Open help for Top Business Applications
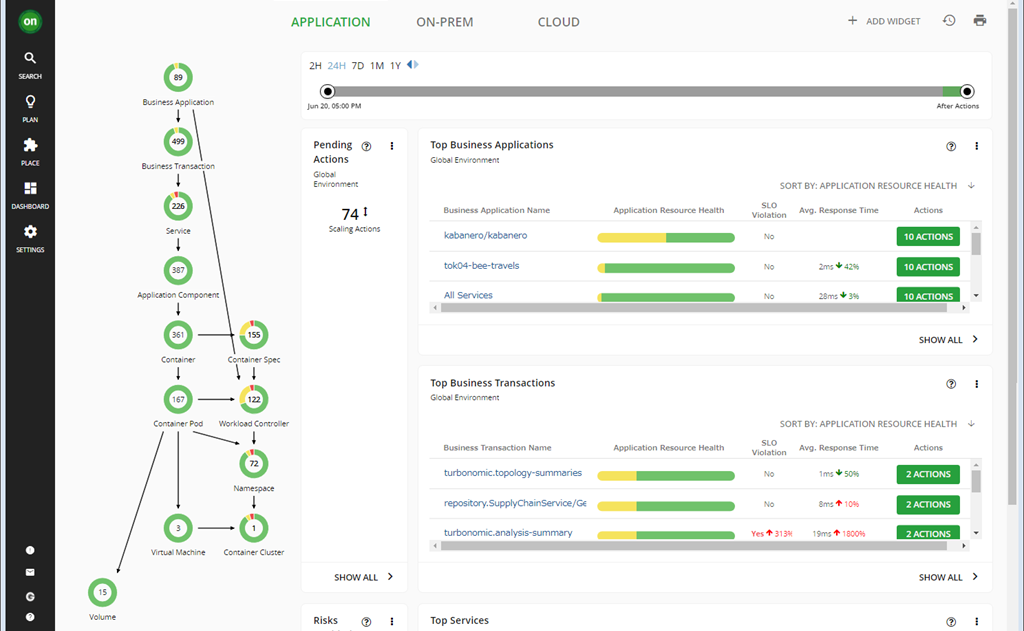The height and width of the screenshot is (631, 1024). click(951, 146)
